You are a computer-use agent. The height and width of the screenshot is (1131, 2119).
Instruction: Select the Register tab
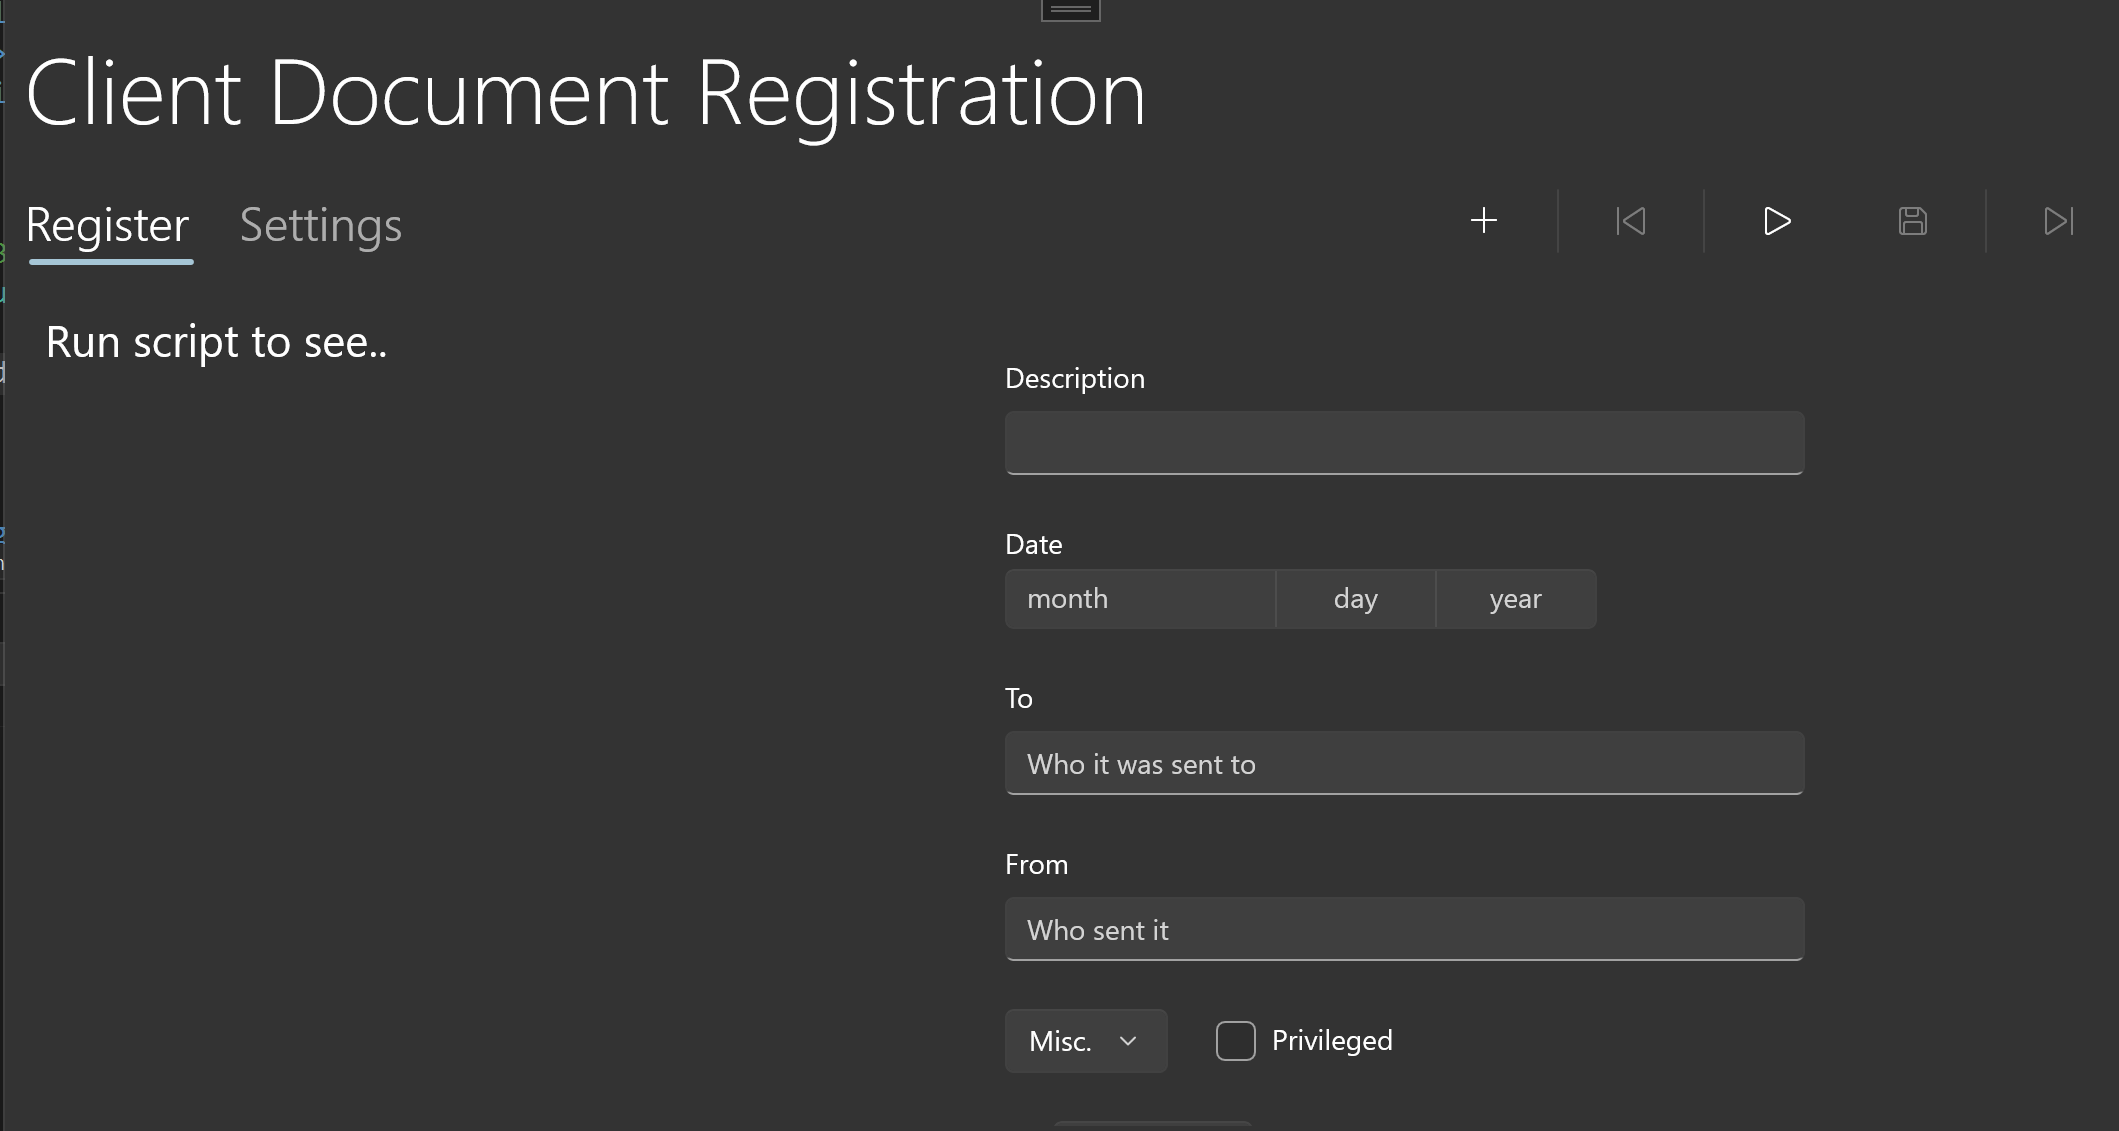(108, 225)
